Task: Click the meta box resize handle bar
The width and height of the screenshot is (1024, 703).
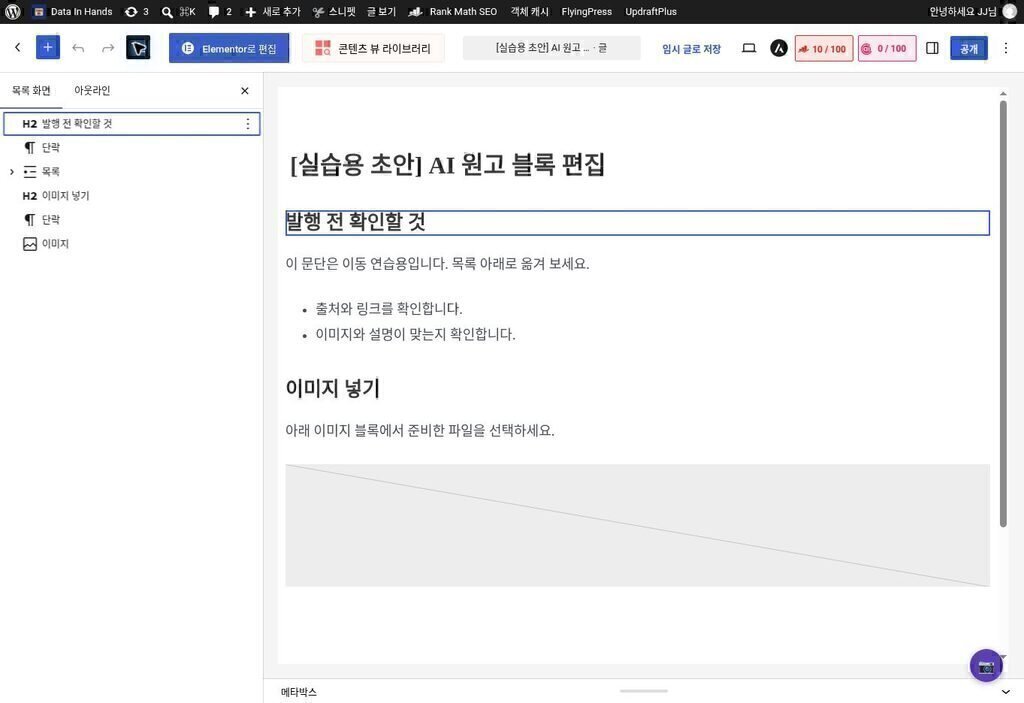Action: (x=643, y=691)
